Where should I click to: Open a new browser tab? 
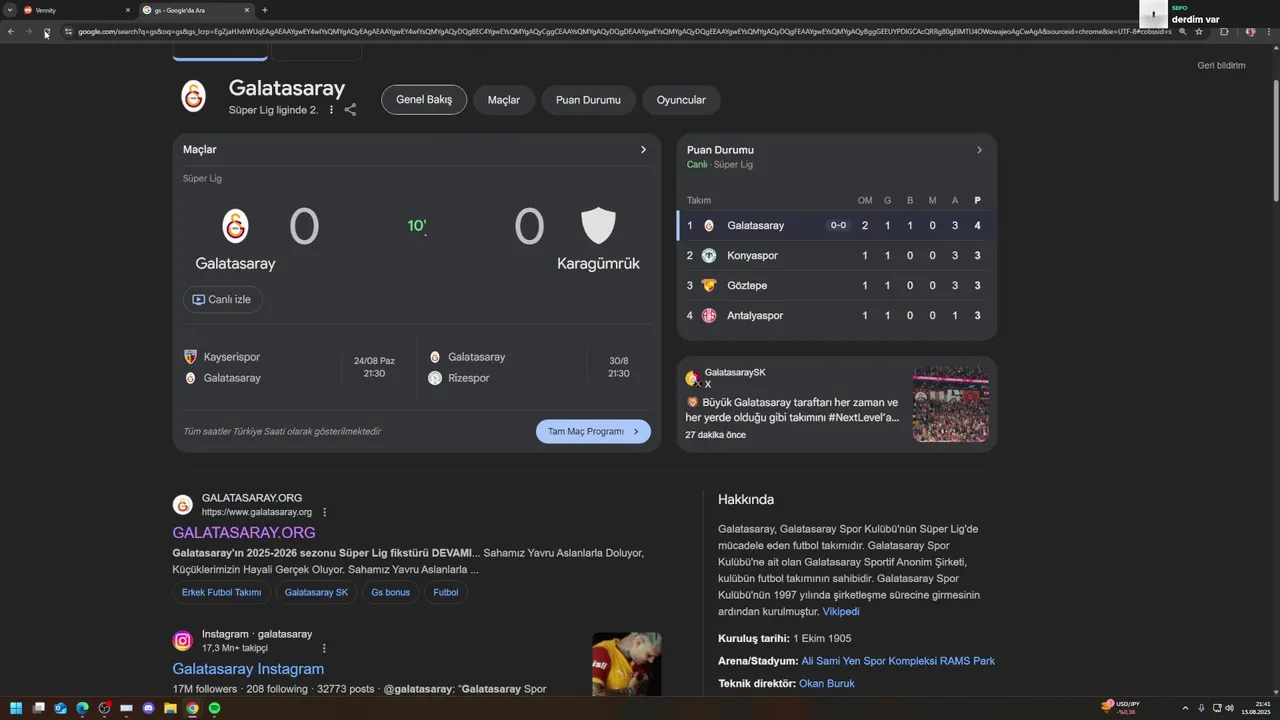[x=264, y=10]
